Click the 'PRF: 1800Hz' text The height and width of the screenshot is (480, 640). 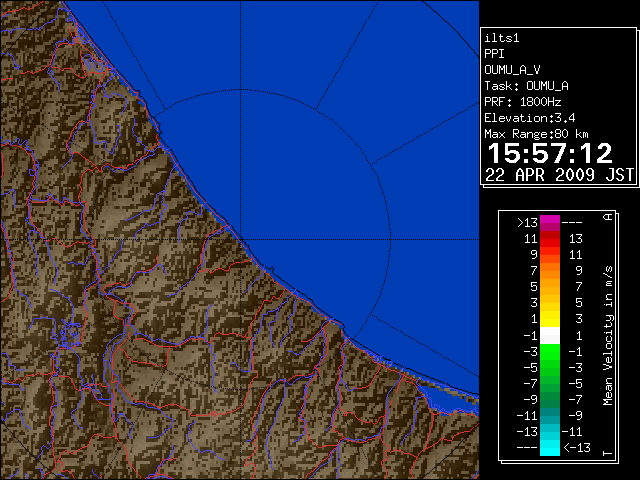coord(523,102)
